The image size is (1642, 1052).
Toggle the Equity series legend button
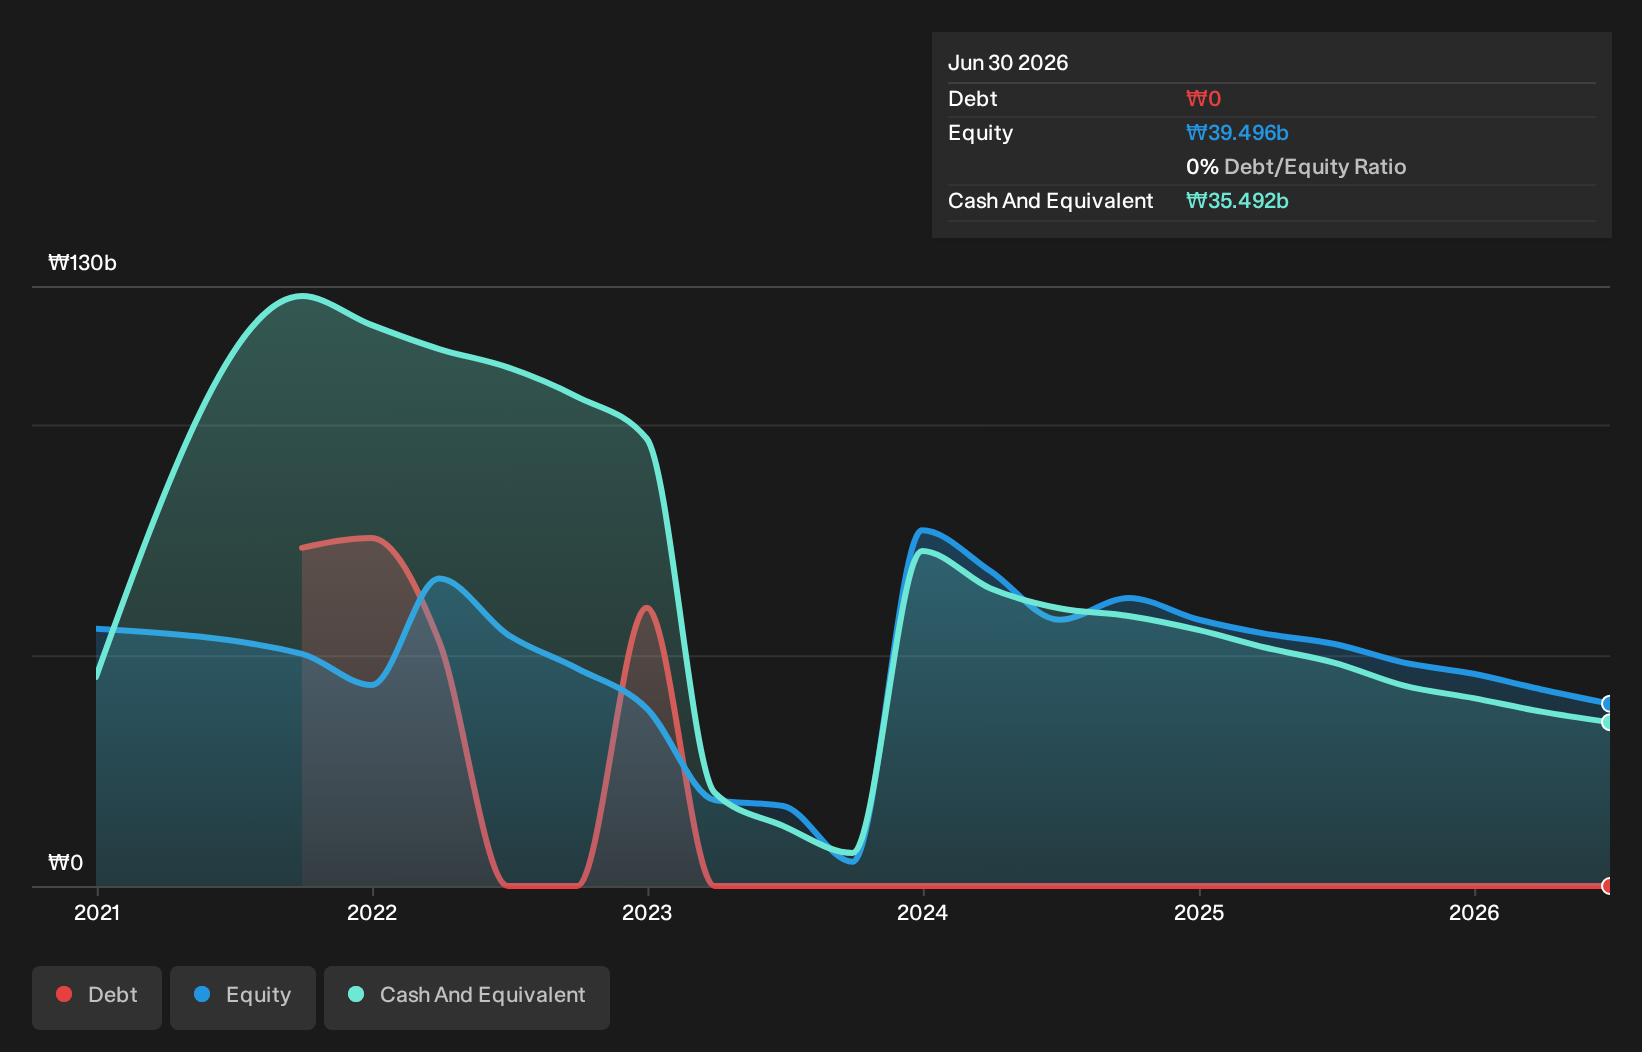click(243, 997)
